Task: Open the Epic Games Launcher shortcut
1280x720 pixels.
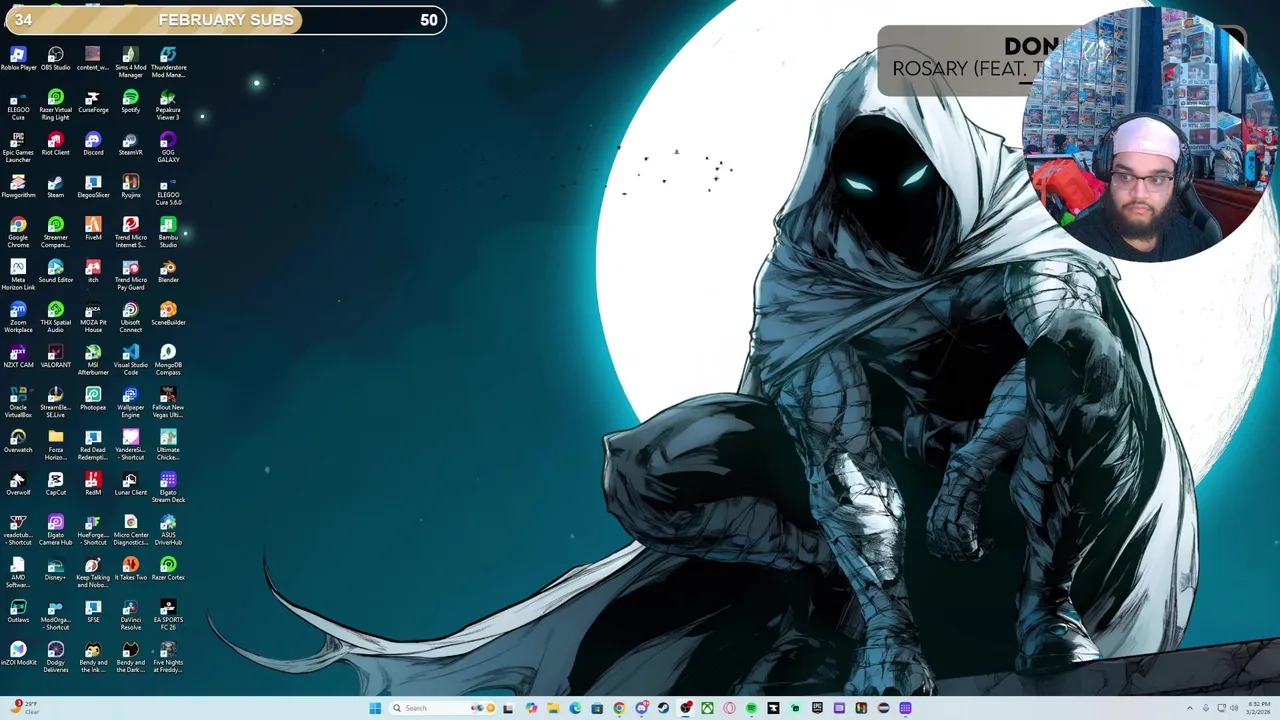Action: coord(18,147)
